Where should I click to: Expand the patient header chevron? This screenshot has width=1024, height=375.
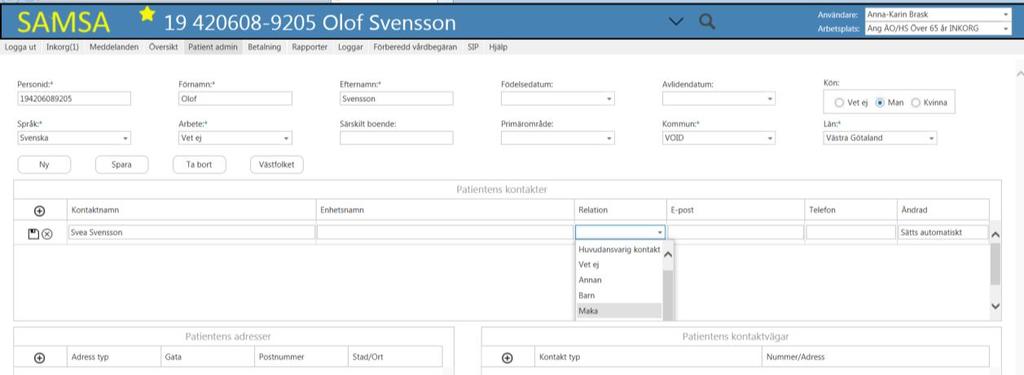coord(677,22)
